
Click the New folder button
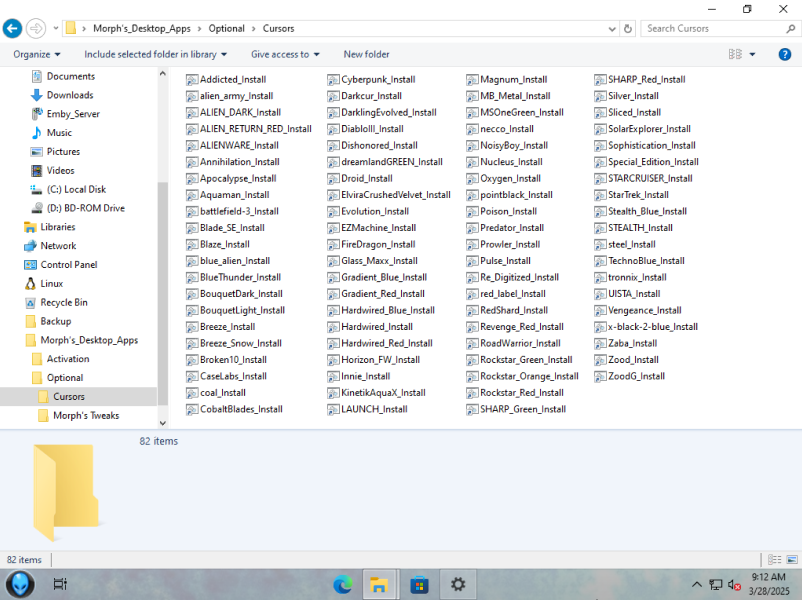click(366, 54)
